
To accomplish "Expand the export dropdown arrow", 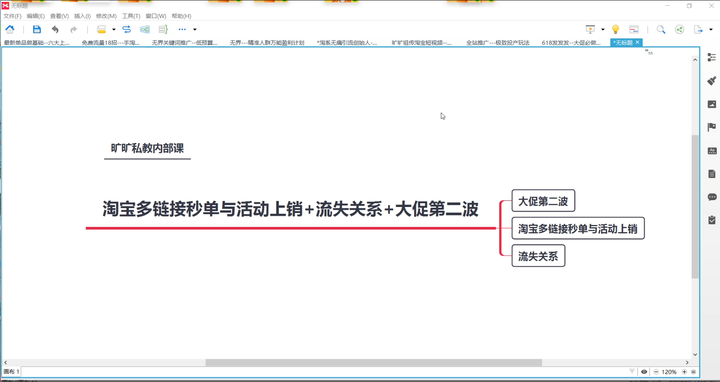I will (711, 29).
